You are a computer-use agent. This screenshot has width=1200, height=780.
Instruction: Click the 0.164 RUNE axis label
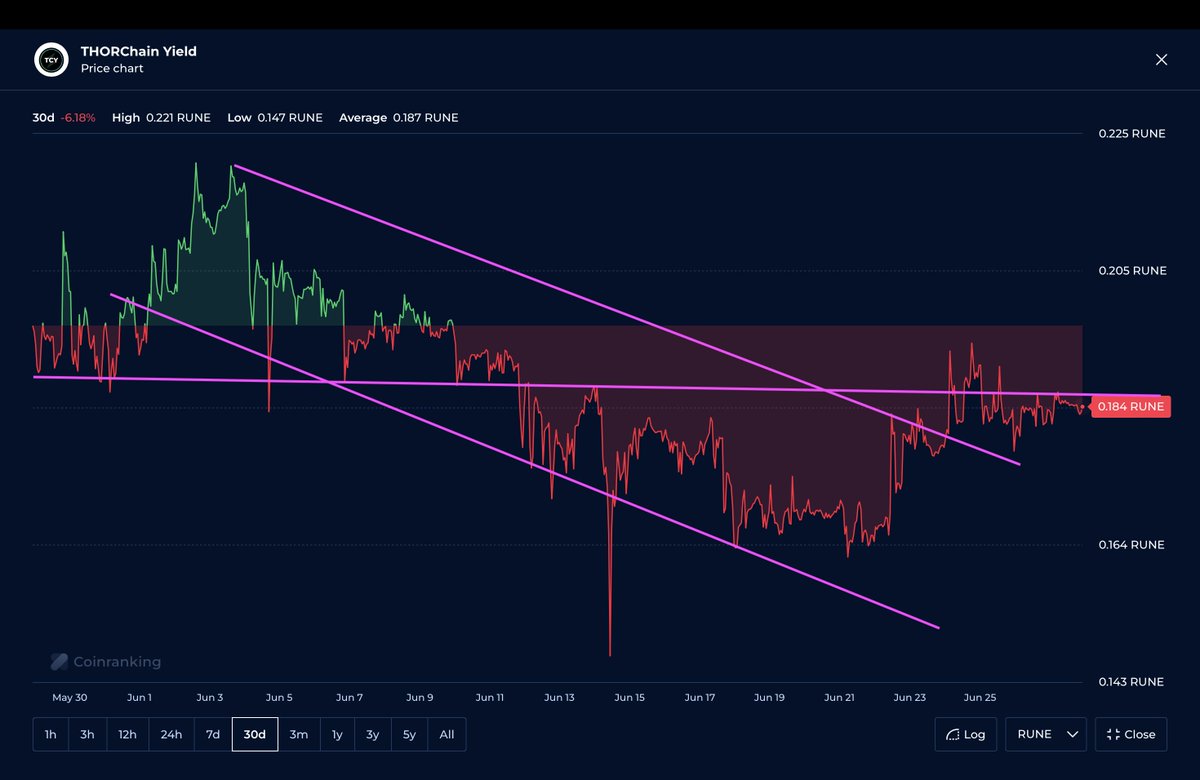click(x=1131, y=545)
